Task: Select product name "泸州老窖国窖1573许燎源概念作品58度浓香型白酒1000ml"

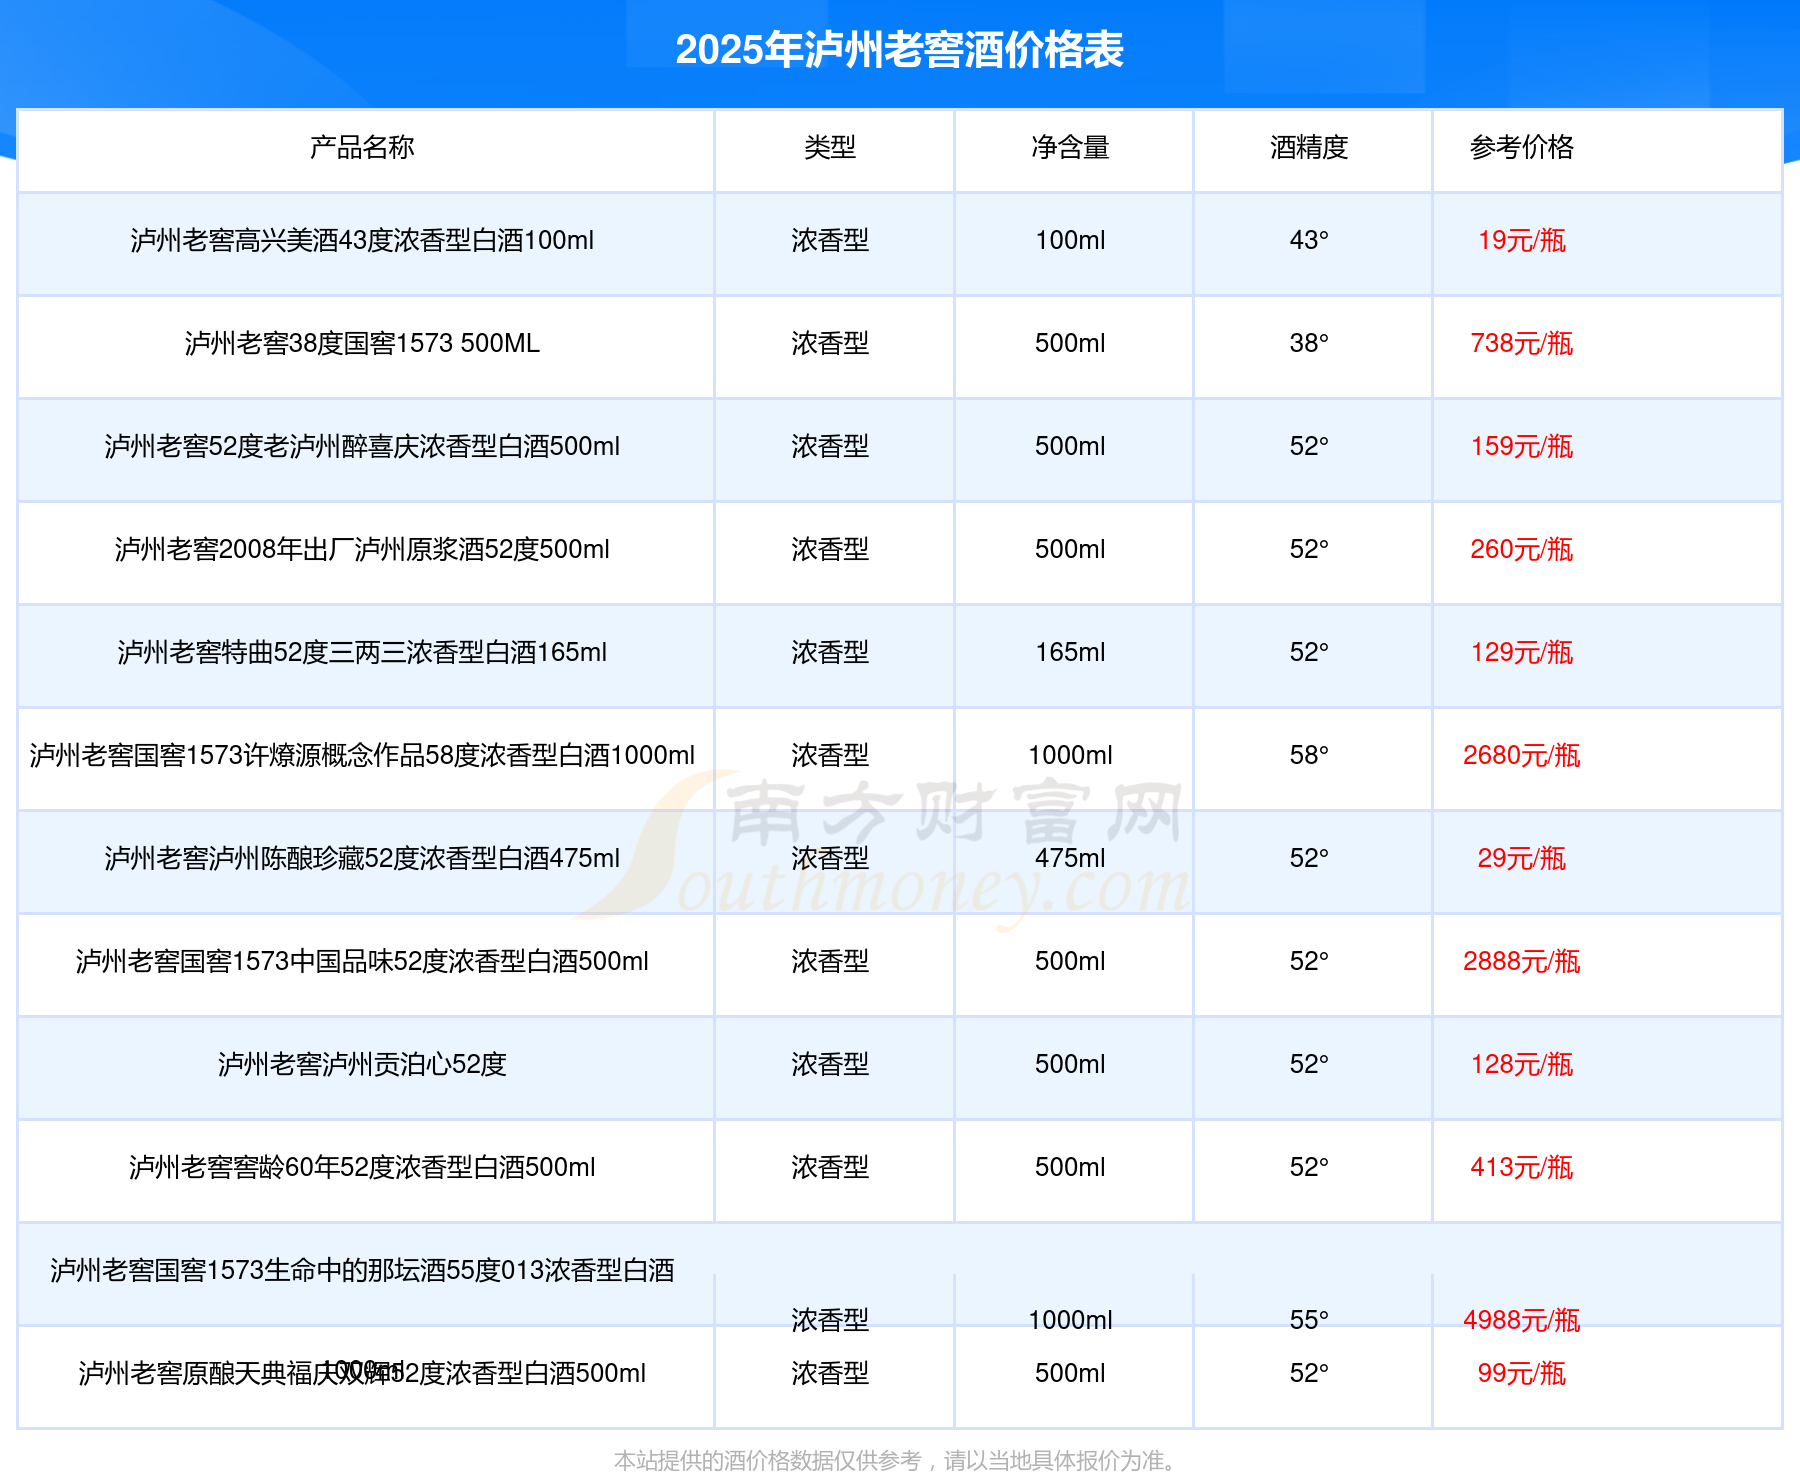Action: pyautogui.click(x=362, y=755)
